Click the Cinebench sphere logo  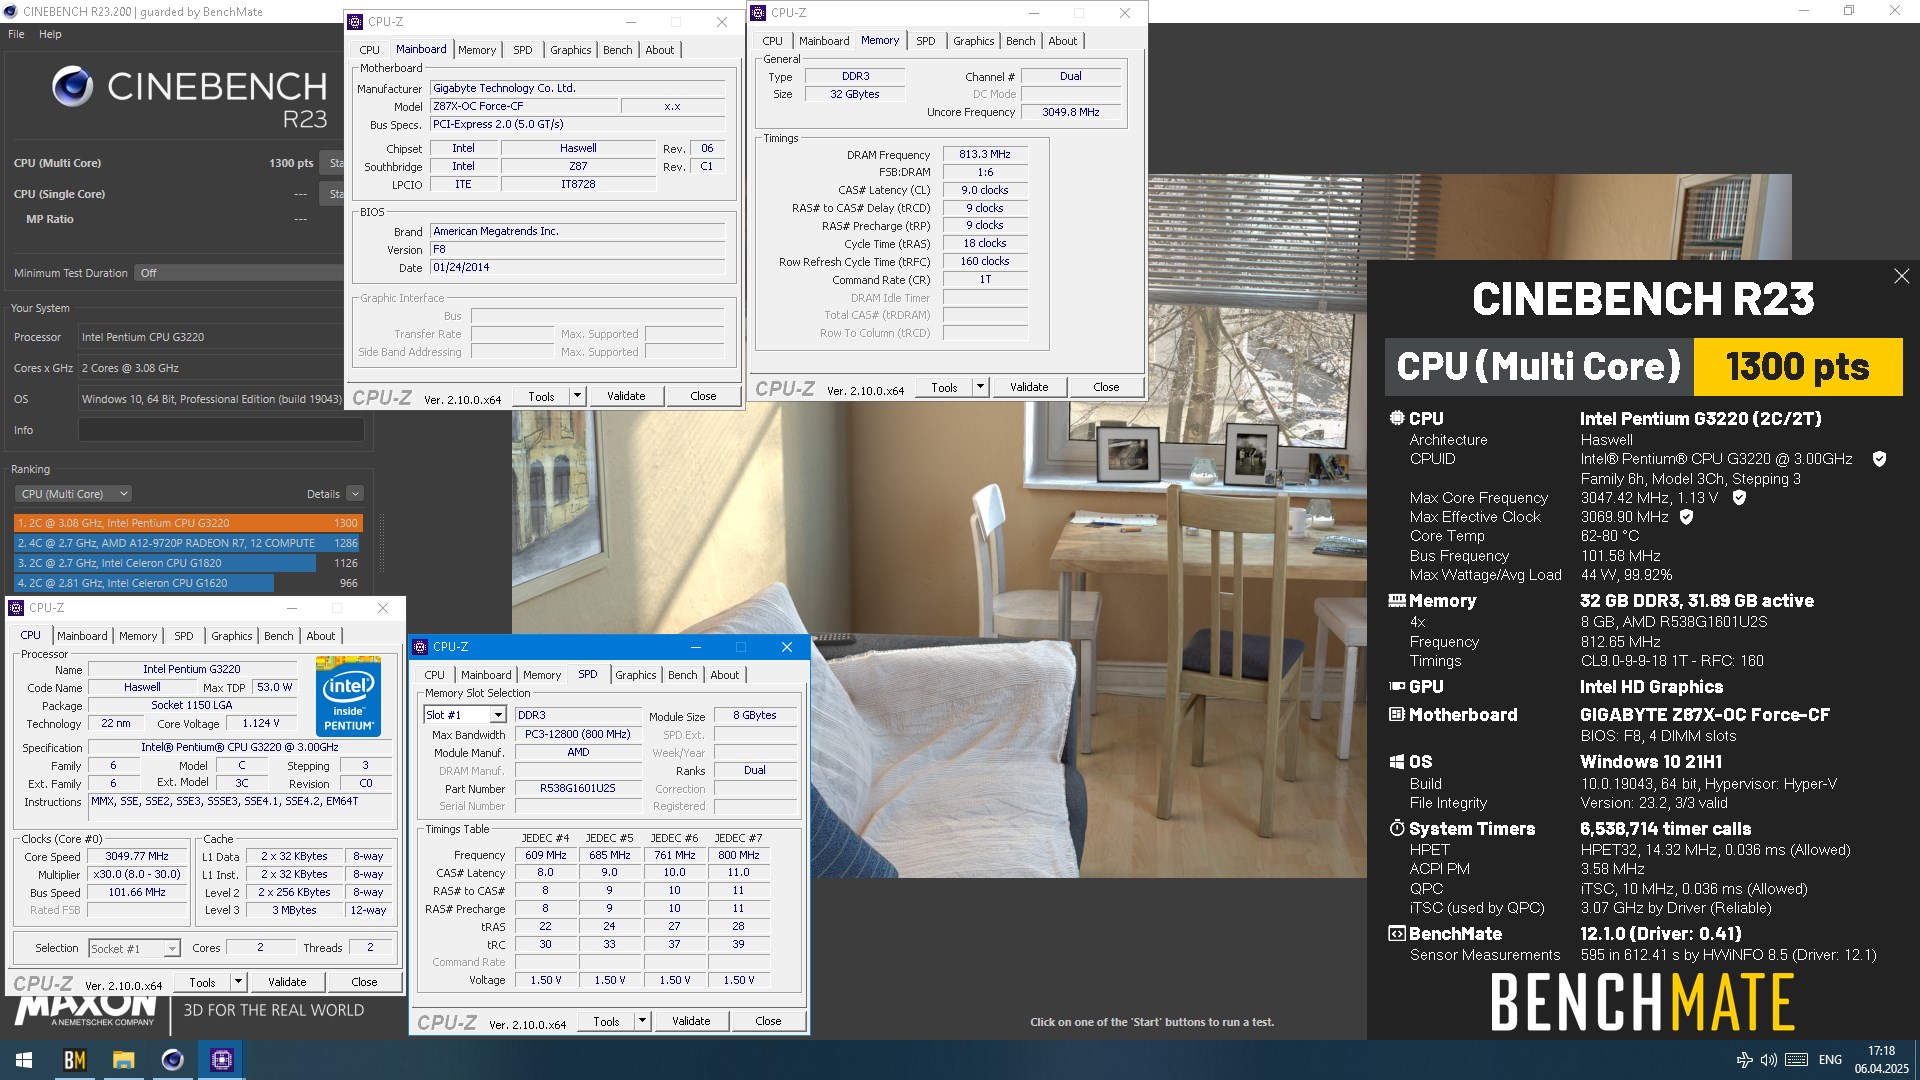tap(72, 87)
